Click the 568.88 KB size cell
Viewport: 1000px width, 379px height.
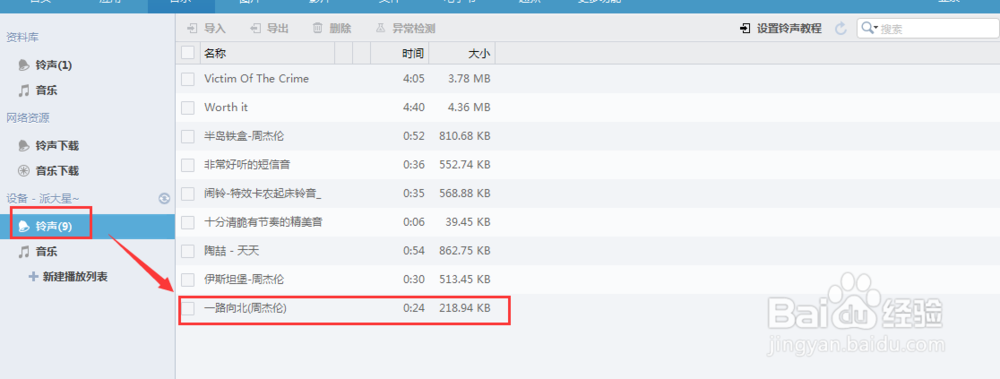tap(464, 193)
